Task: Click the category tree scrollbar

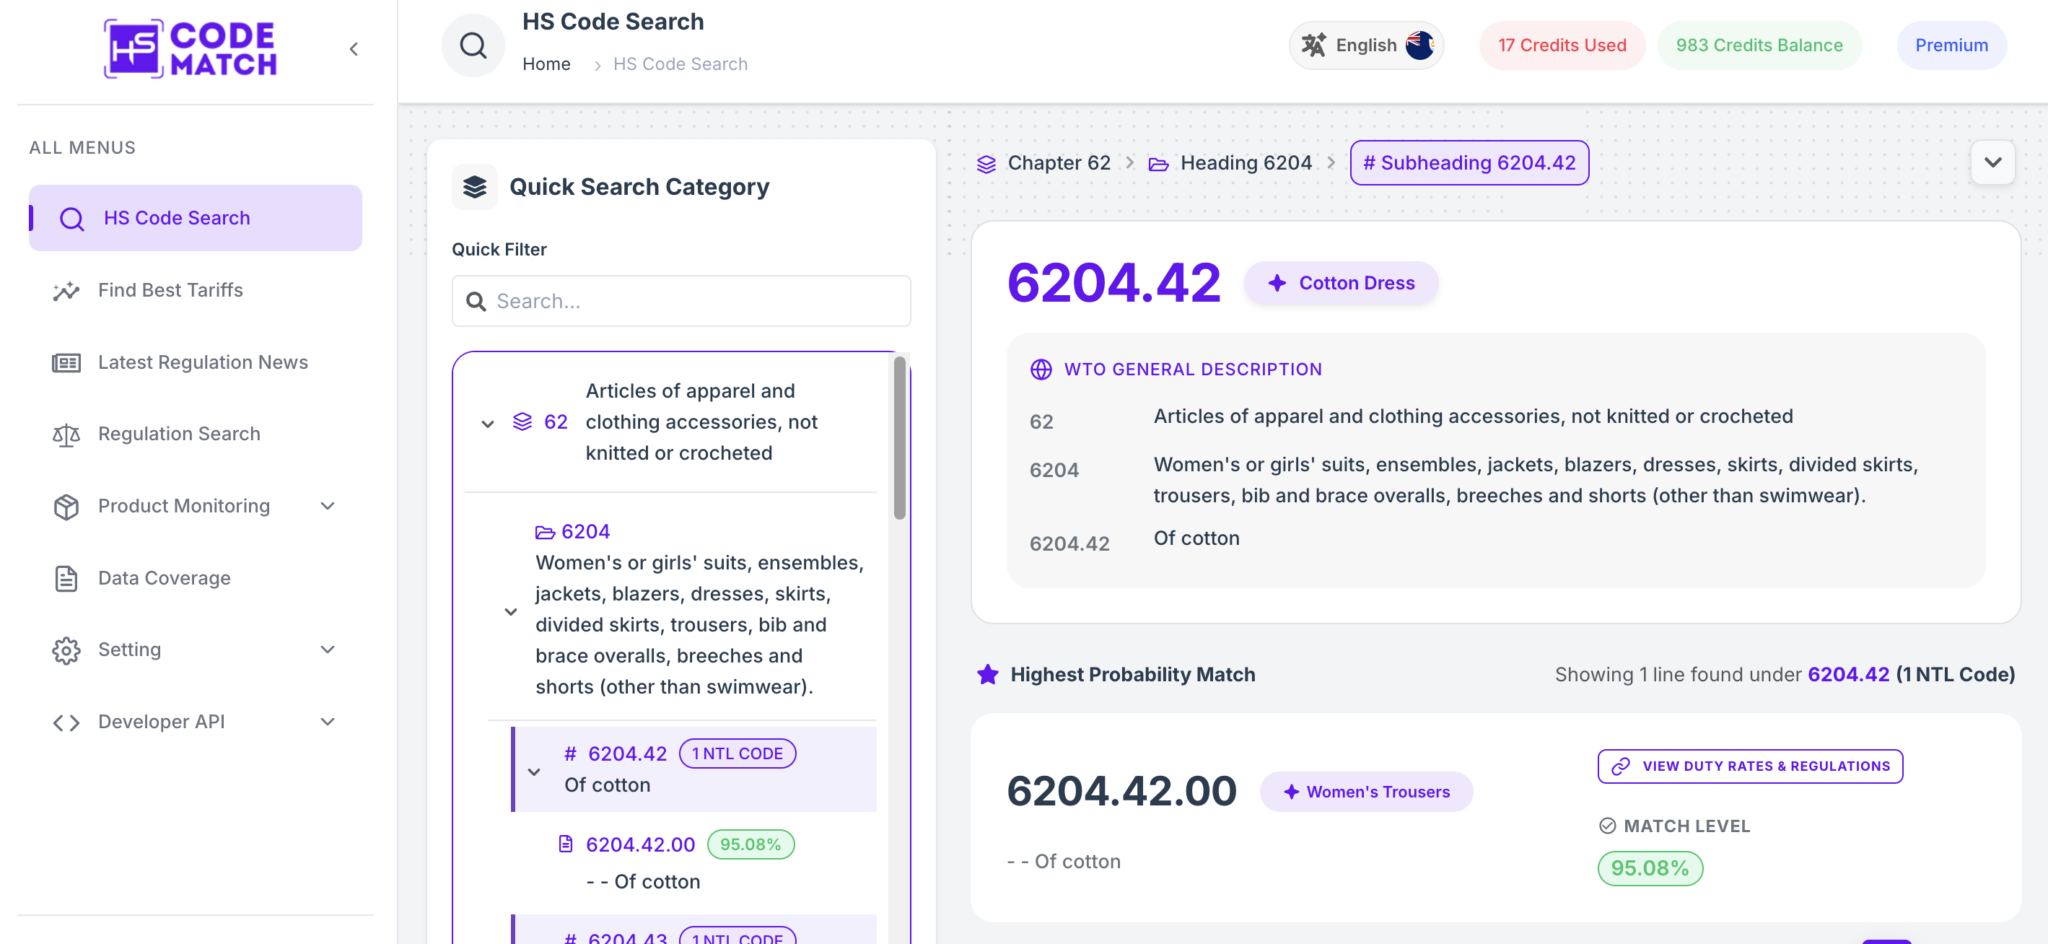Action: tap(900, 438)
